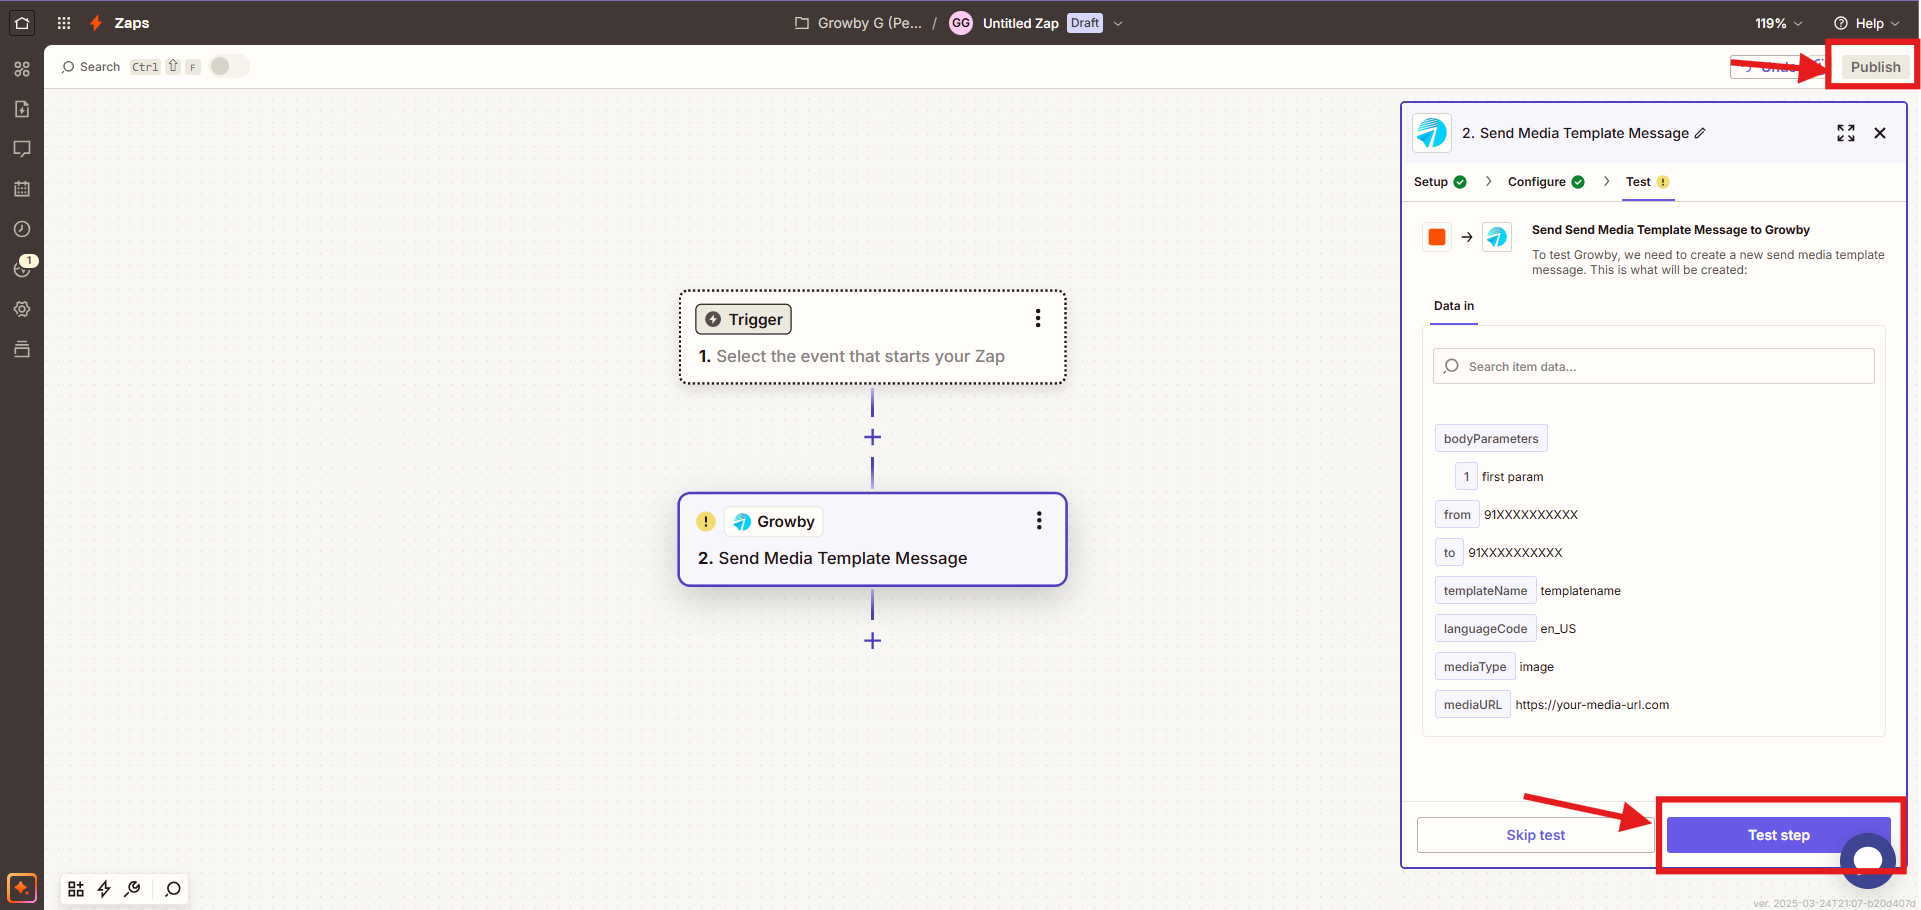Select the Trigger badge on step 1

[x=743, y=319]
